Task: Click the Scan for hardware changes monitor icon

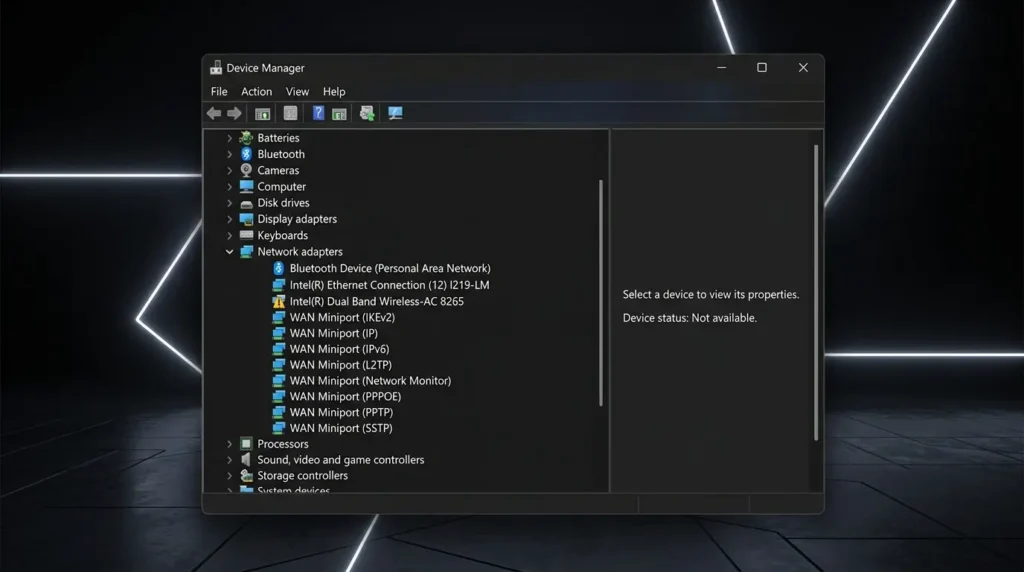Action: tap(395, 113)
